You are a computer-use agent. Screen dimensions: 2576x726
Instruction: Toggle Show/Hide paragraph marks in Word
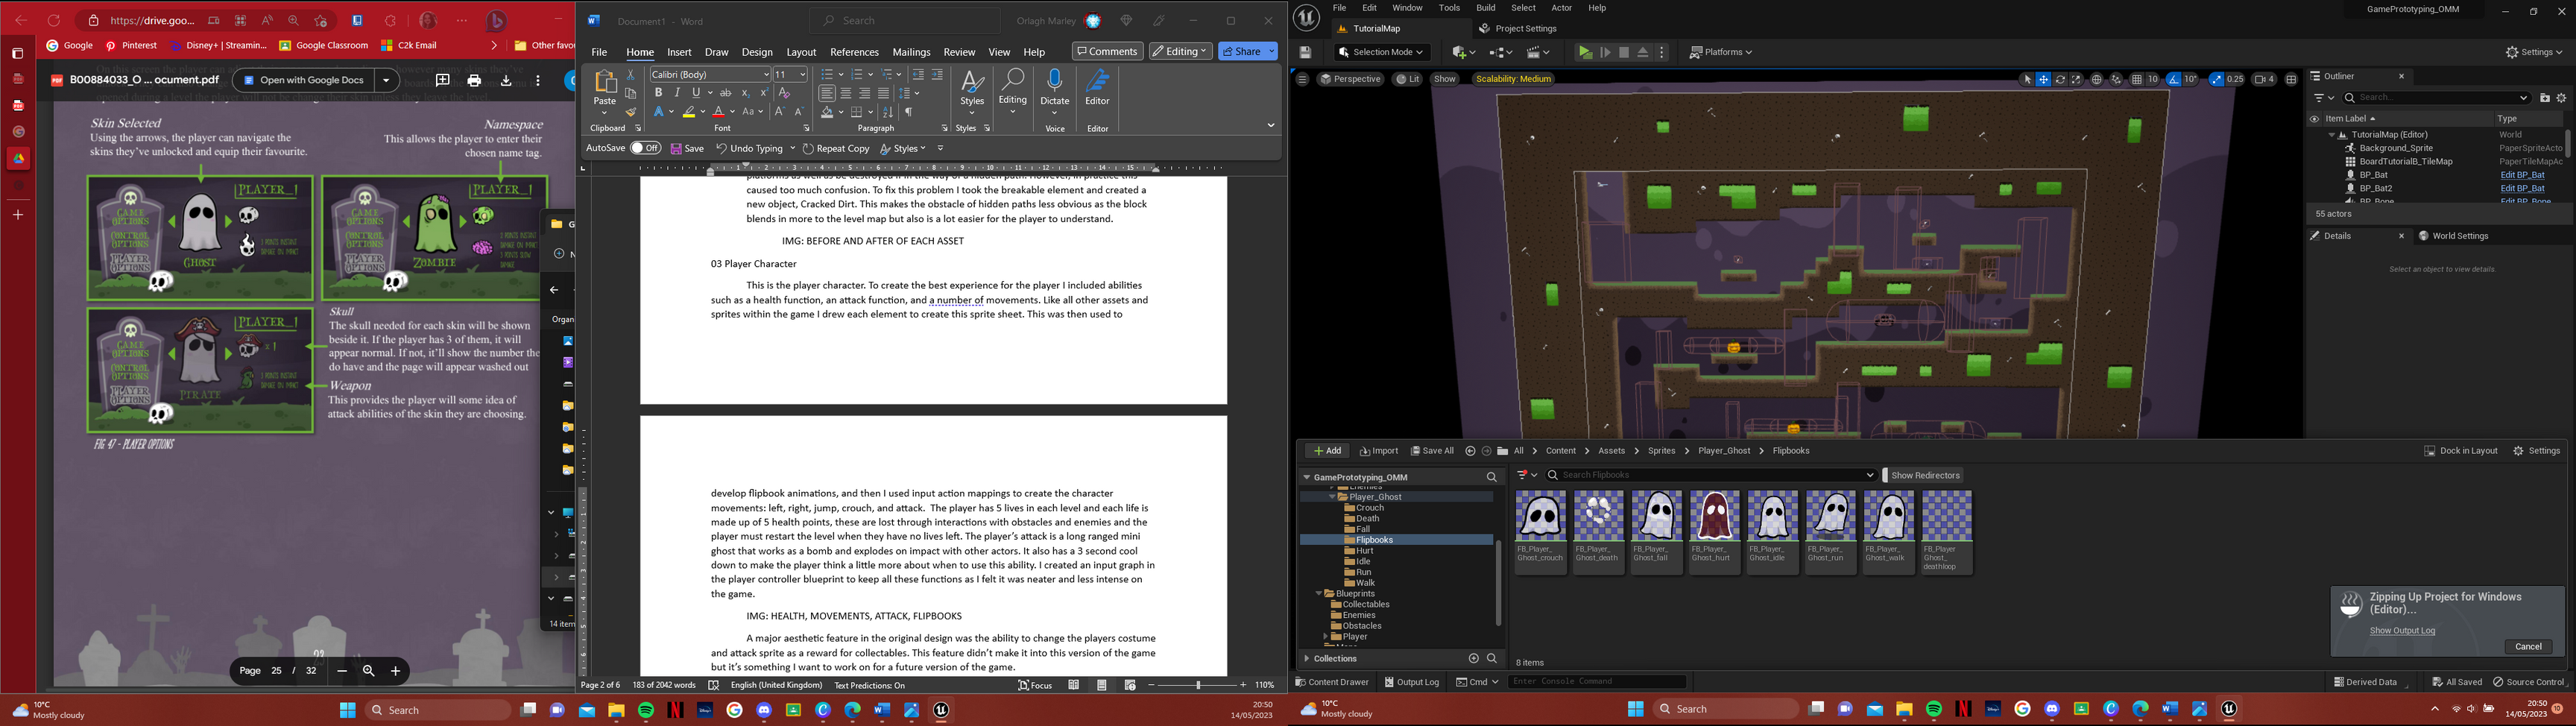click(x=909, y=112)
